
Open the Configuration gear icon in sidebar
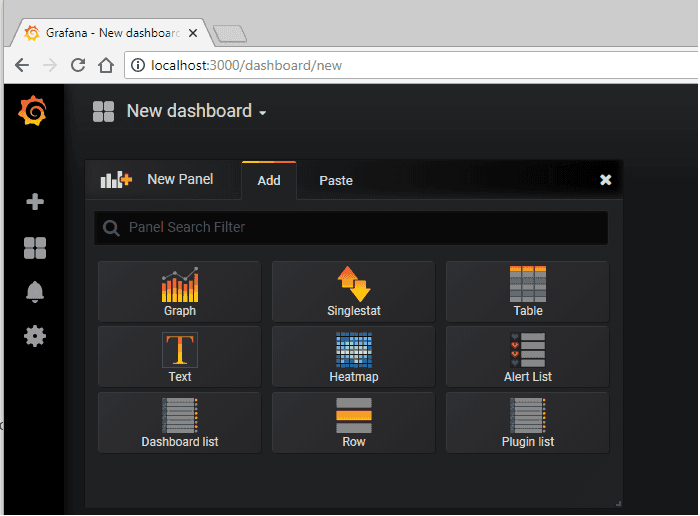point(35,336)
